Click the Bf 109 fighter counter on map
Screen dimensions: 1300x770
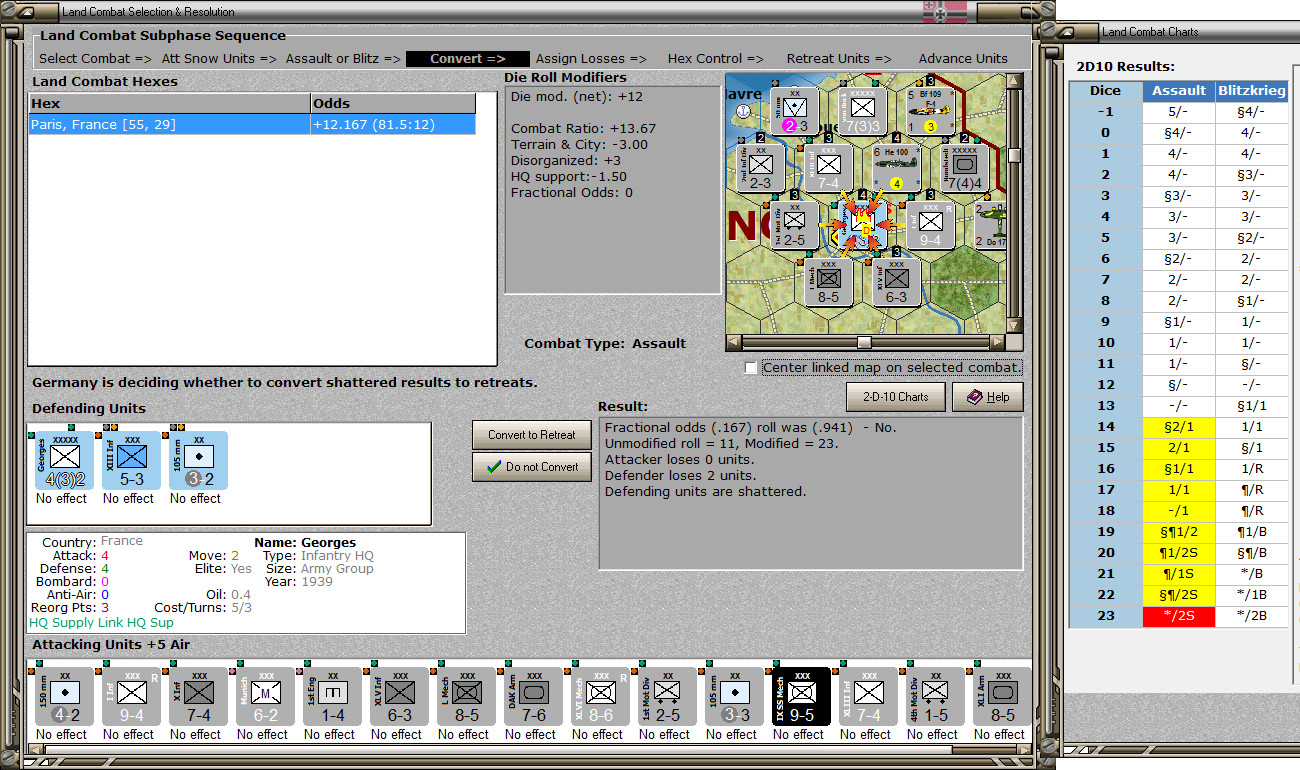(930, 111)
